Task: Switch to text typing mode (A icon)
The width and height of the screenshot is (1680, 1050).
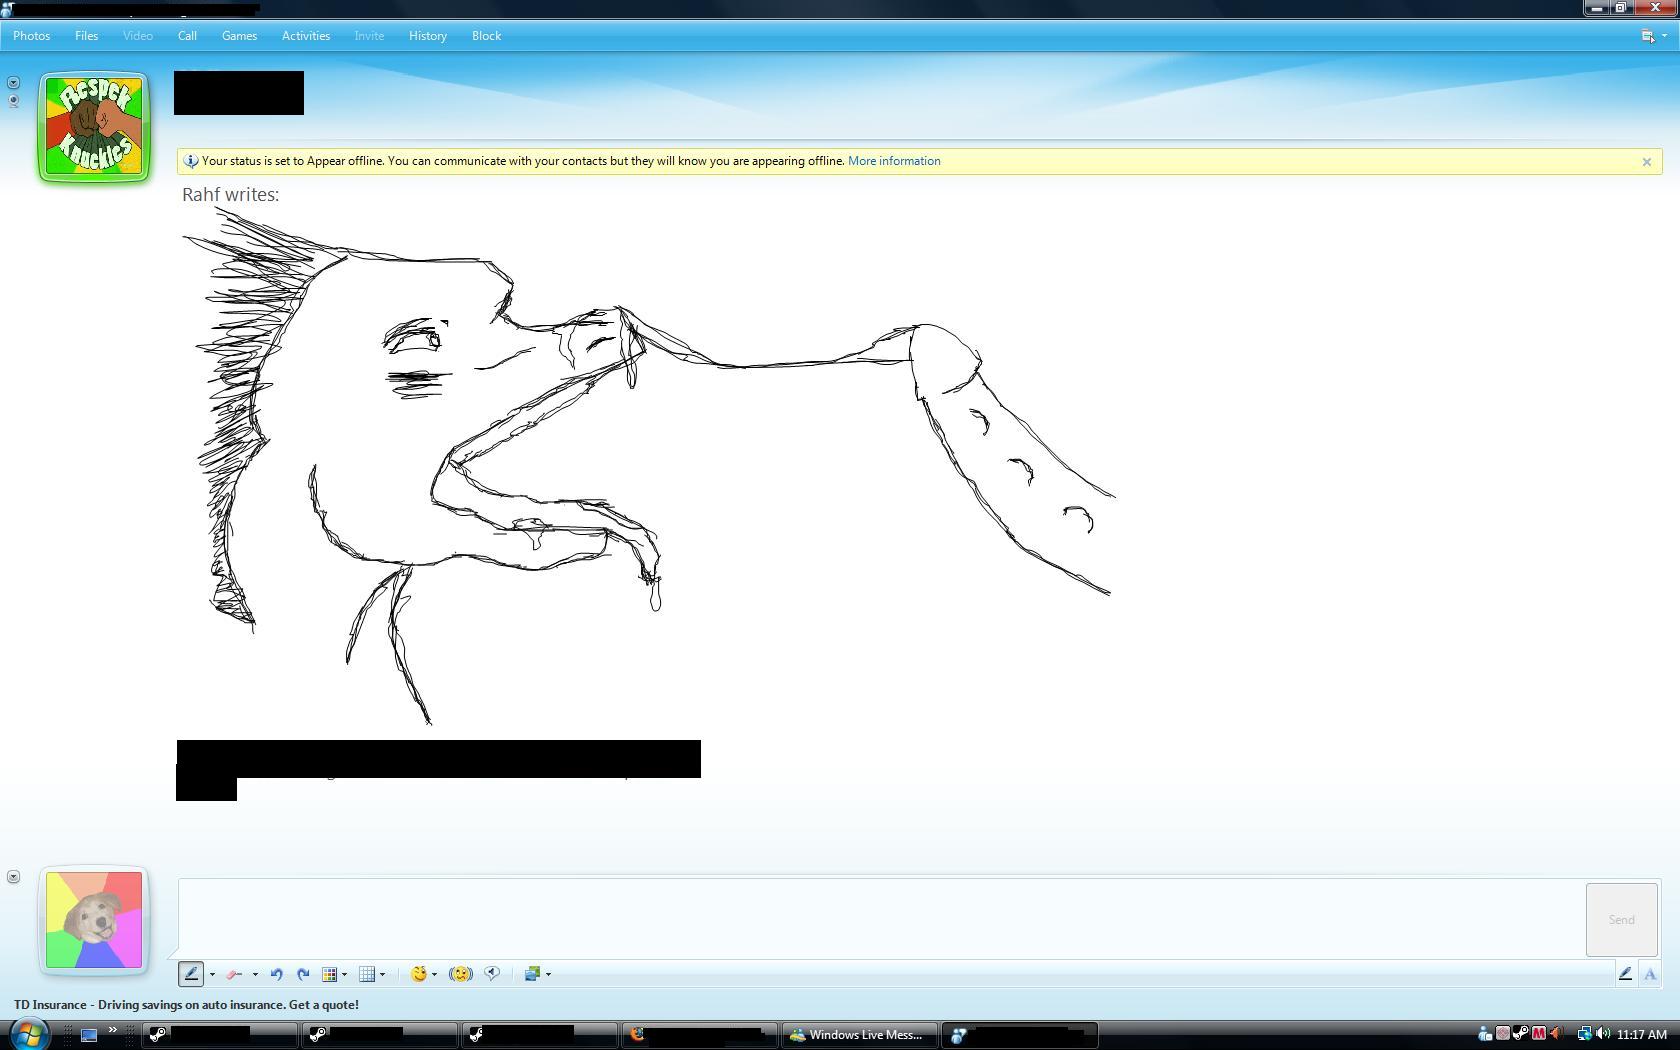Action: (x=1650, y=974)
